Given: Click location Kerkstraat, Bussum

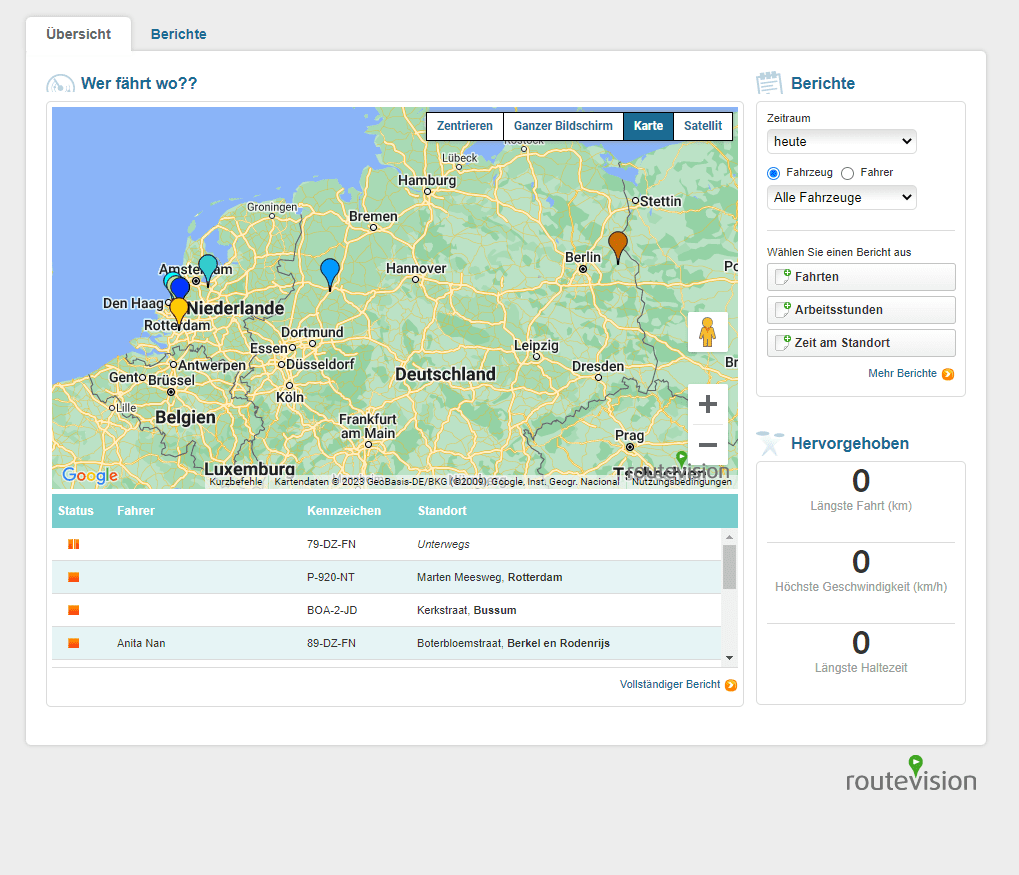Looking at the screenshot, I should [x=467, y=610].
